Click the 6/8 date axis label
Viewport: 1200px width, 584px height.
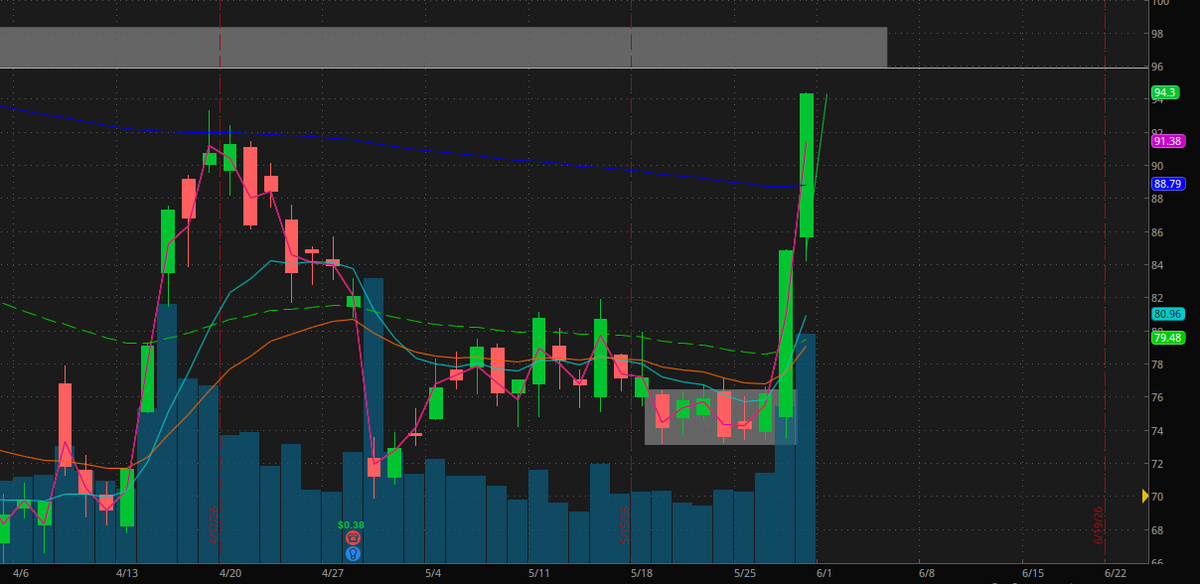click(x=927, y=574)
